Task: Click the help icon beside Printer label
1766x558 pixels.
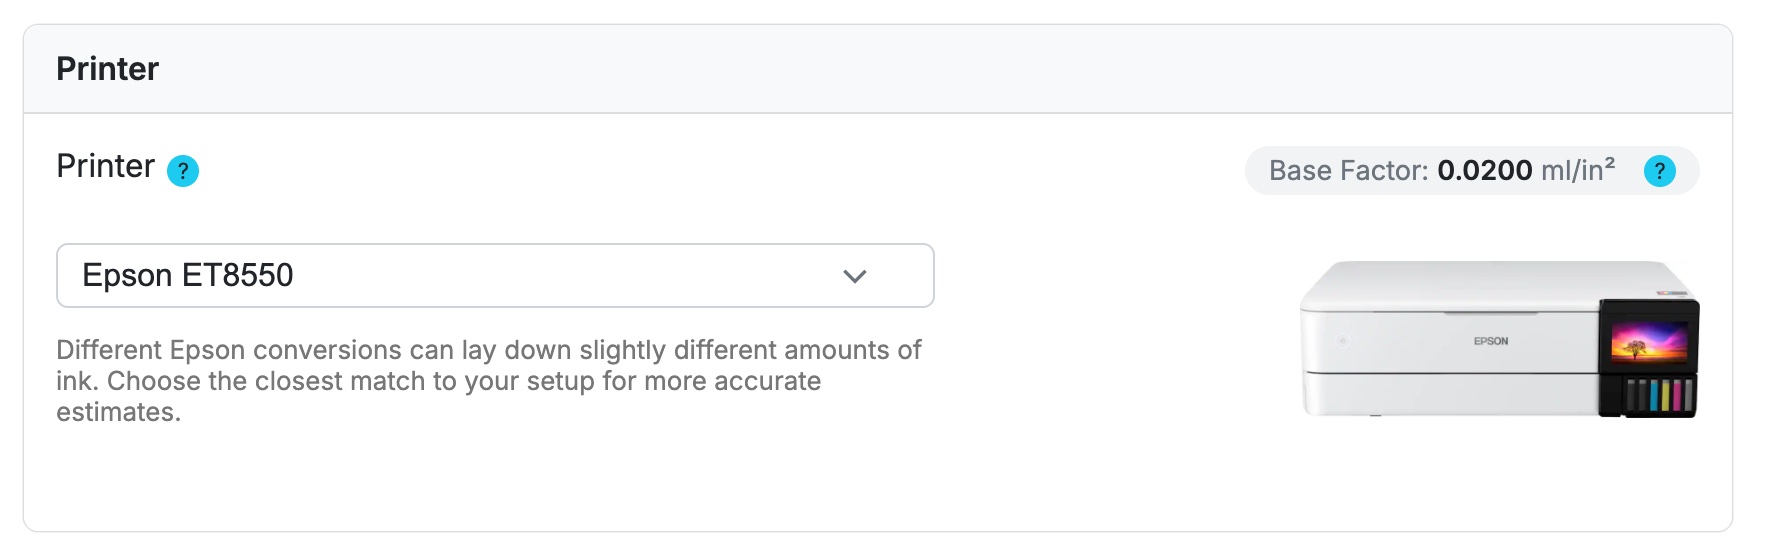Action: (183, 171)
